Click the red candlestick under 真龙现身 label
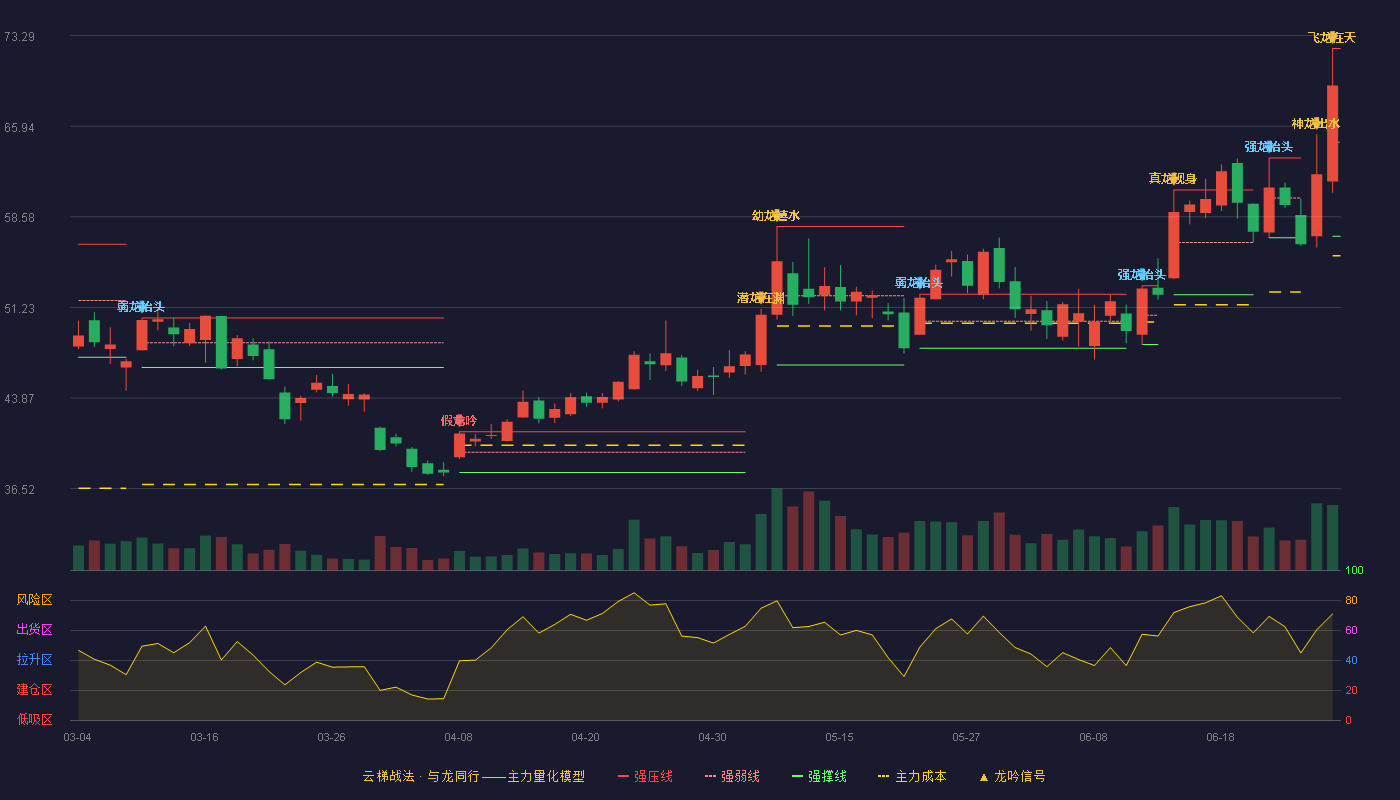Viewport: 1400px width, 800px height. 1173,245
